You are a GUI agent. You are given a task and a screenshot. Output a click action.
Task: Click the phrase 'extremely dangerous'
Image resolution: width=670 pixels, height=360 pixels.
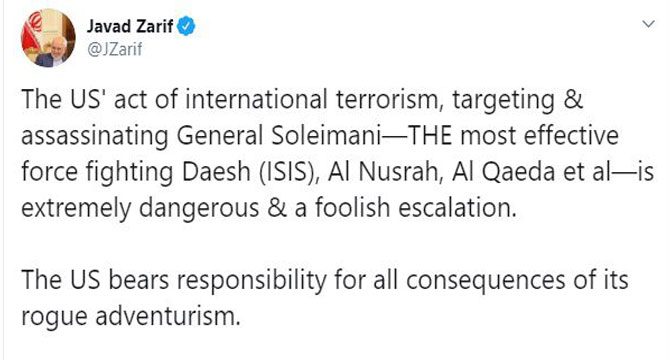[140, 209]
